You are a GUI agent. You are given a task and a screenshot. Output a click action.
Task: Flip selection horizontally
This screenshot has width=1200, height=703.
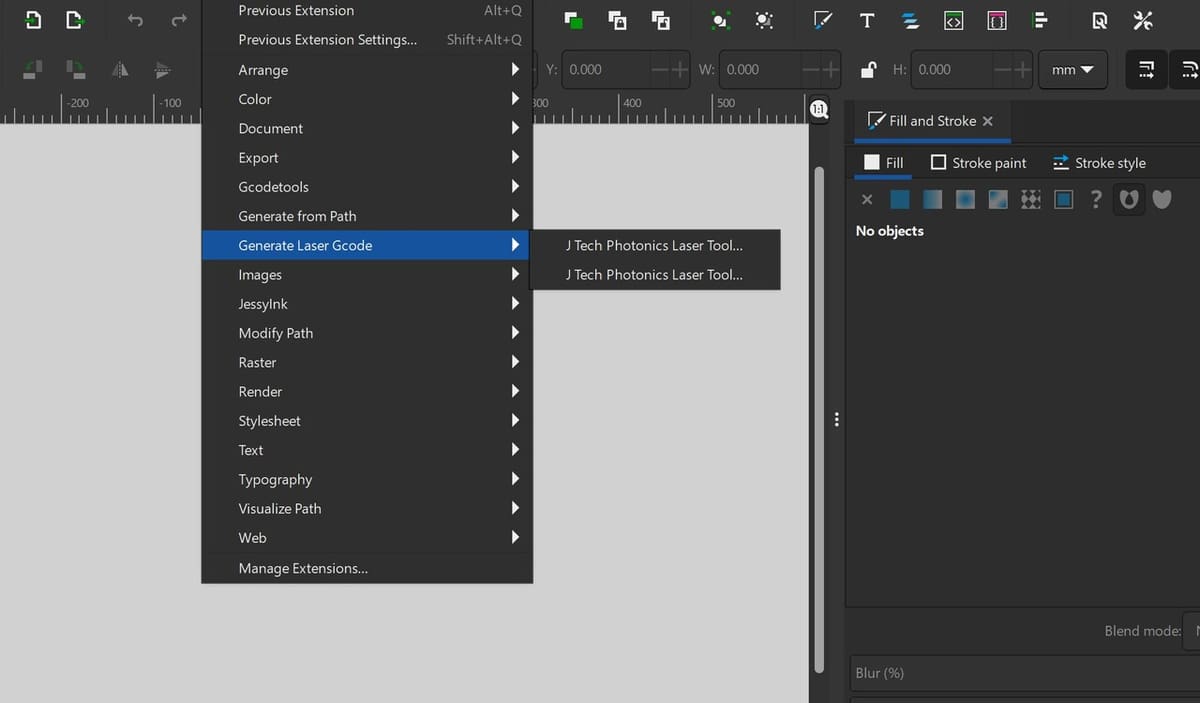coord(120,69)
